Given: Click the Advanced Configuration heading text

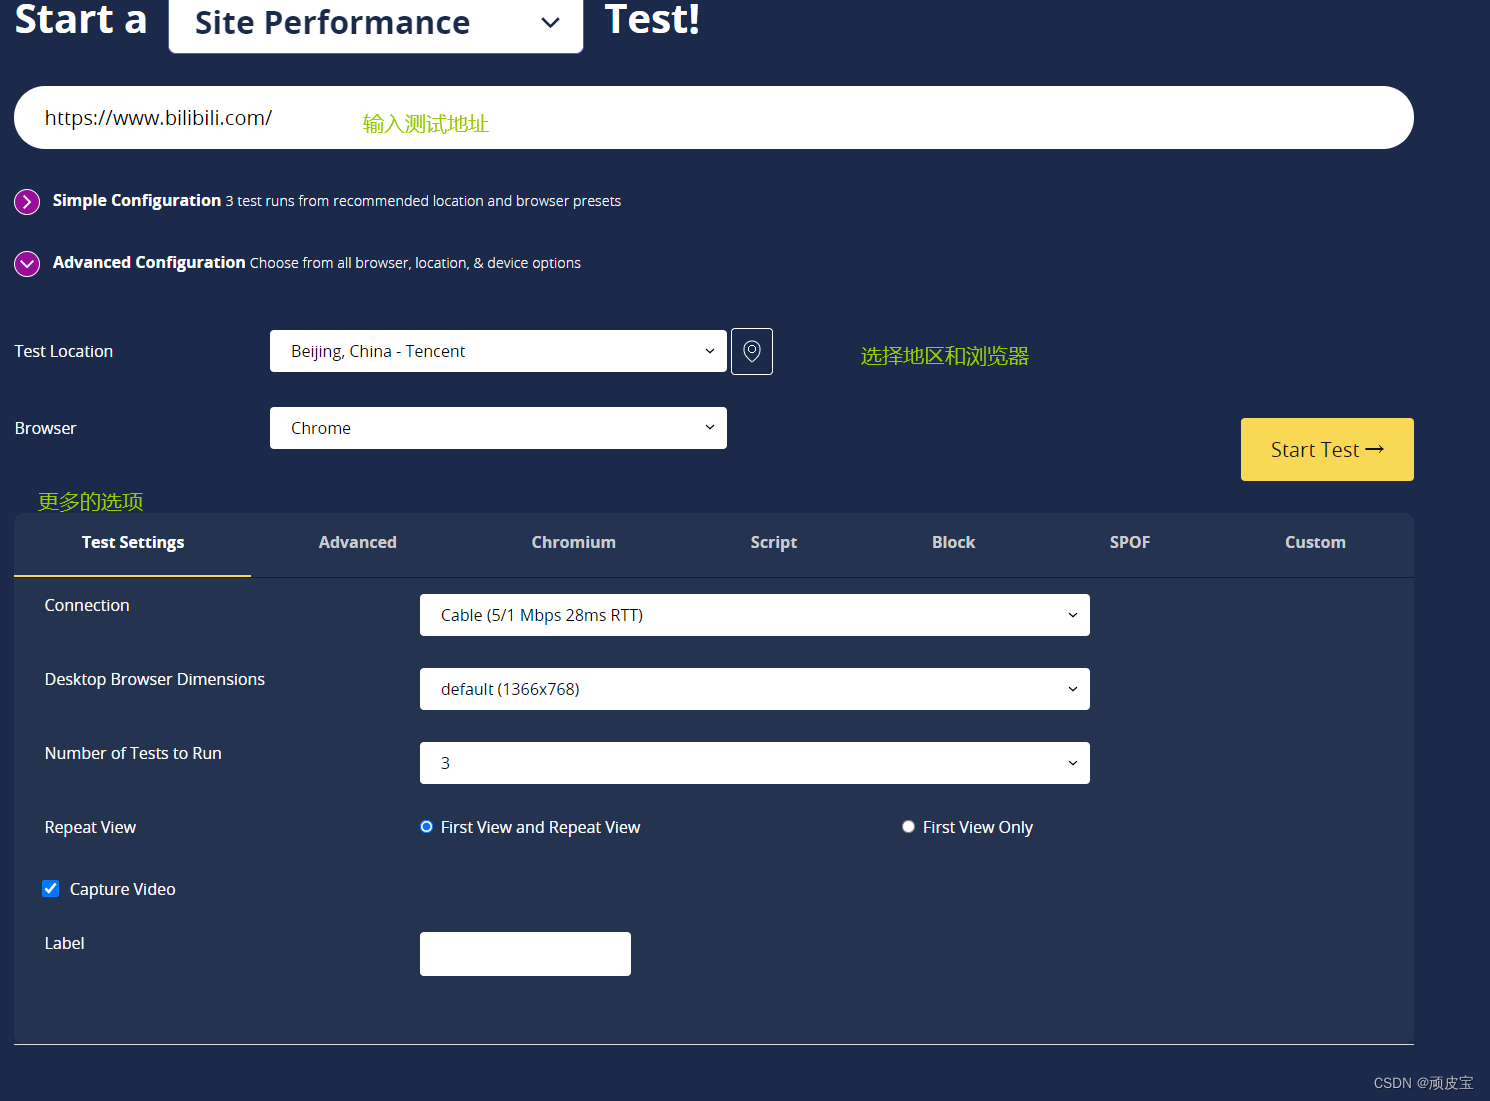Looking at the screenshot, I should [x=149, y=263].
